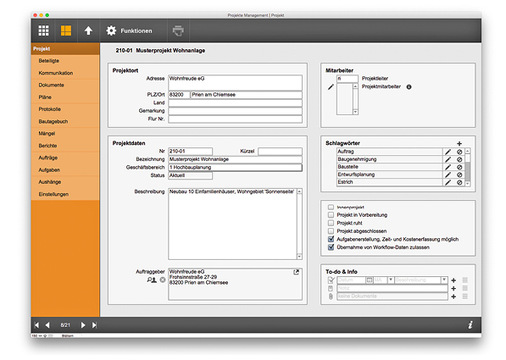Open Berichte in sidebar
The image size is (506, 360).
65,146
